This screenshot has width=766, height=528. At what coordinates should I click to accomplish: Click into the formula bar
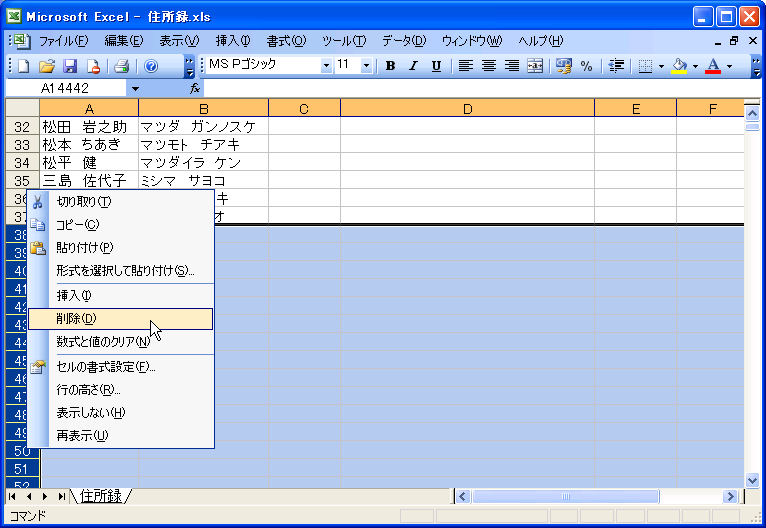[x=482, y=88]
